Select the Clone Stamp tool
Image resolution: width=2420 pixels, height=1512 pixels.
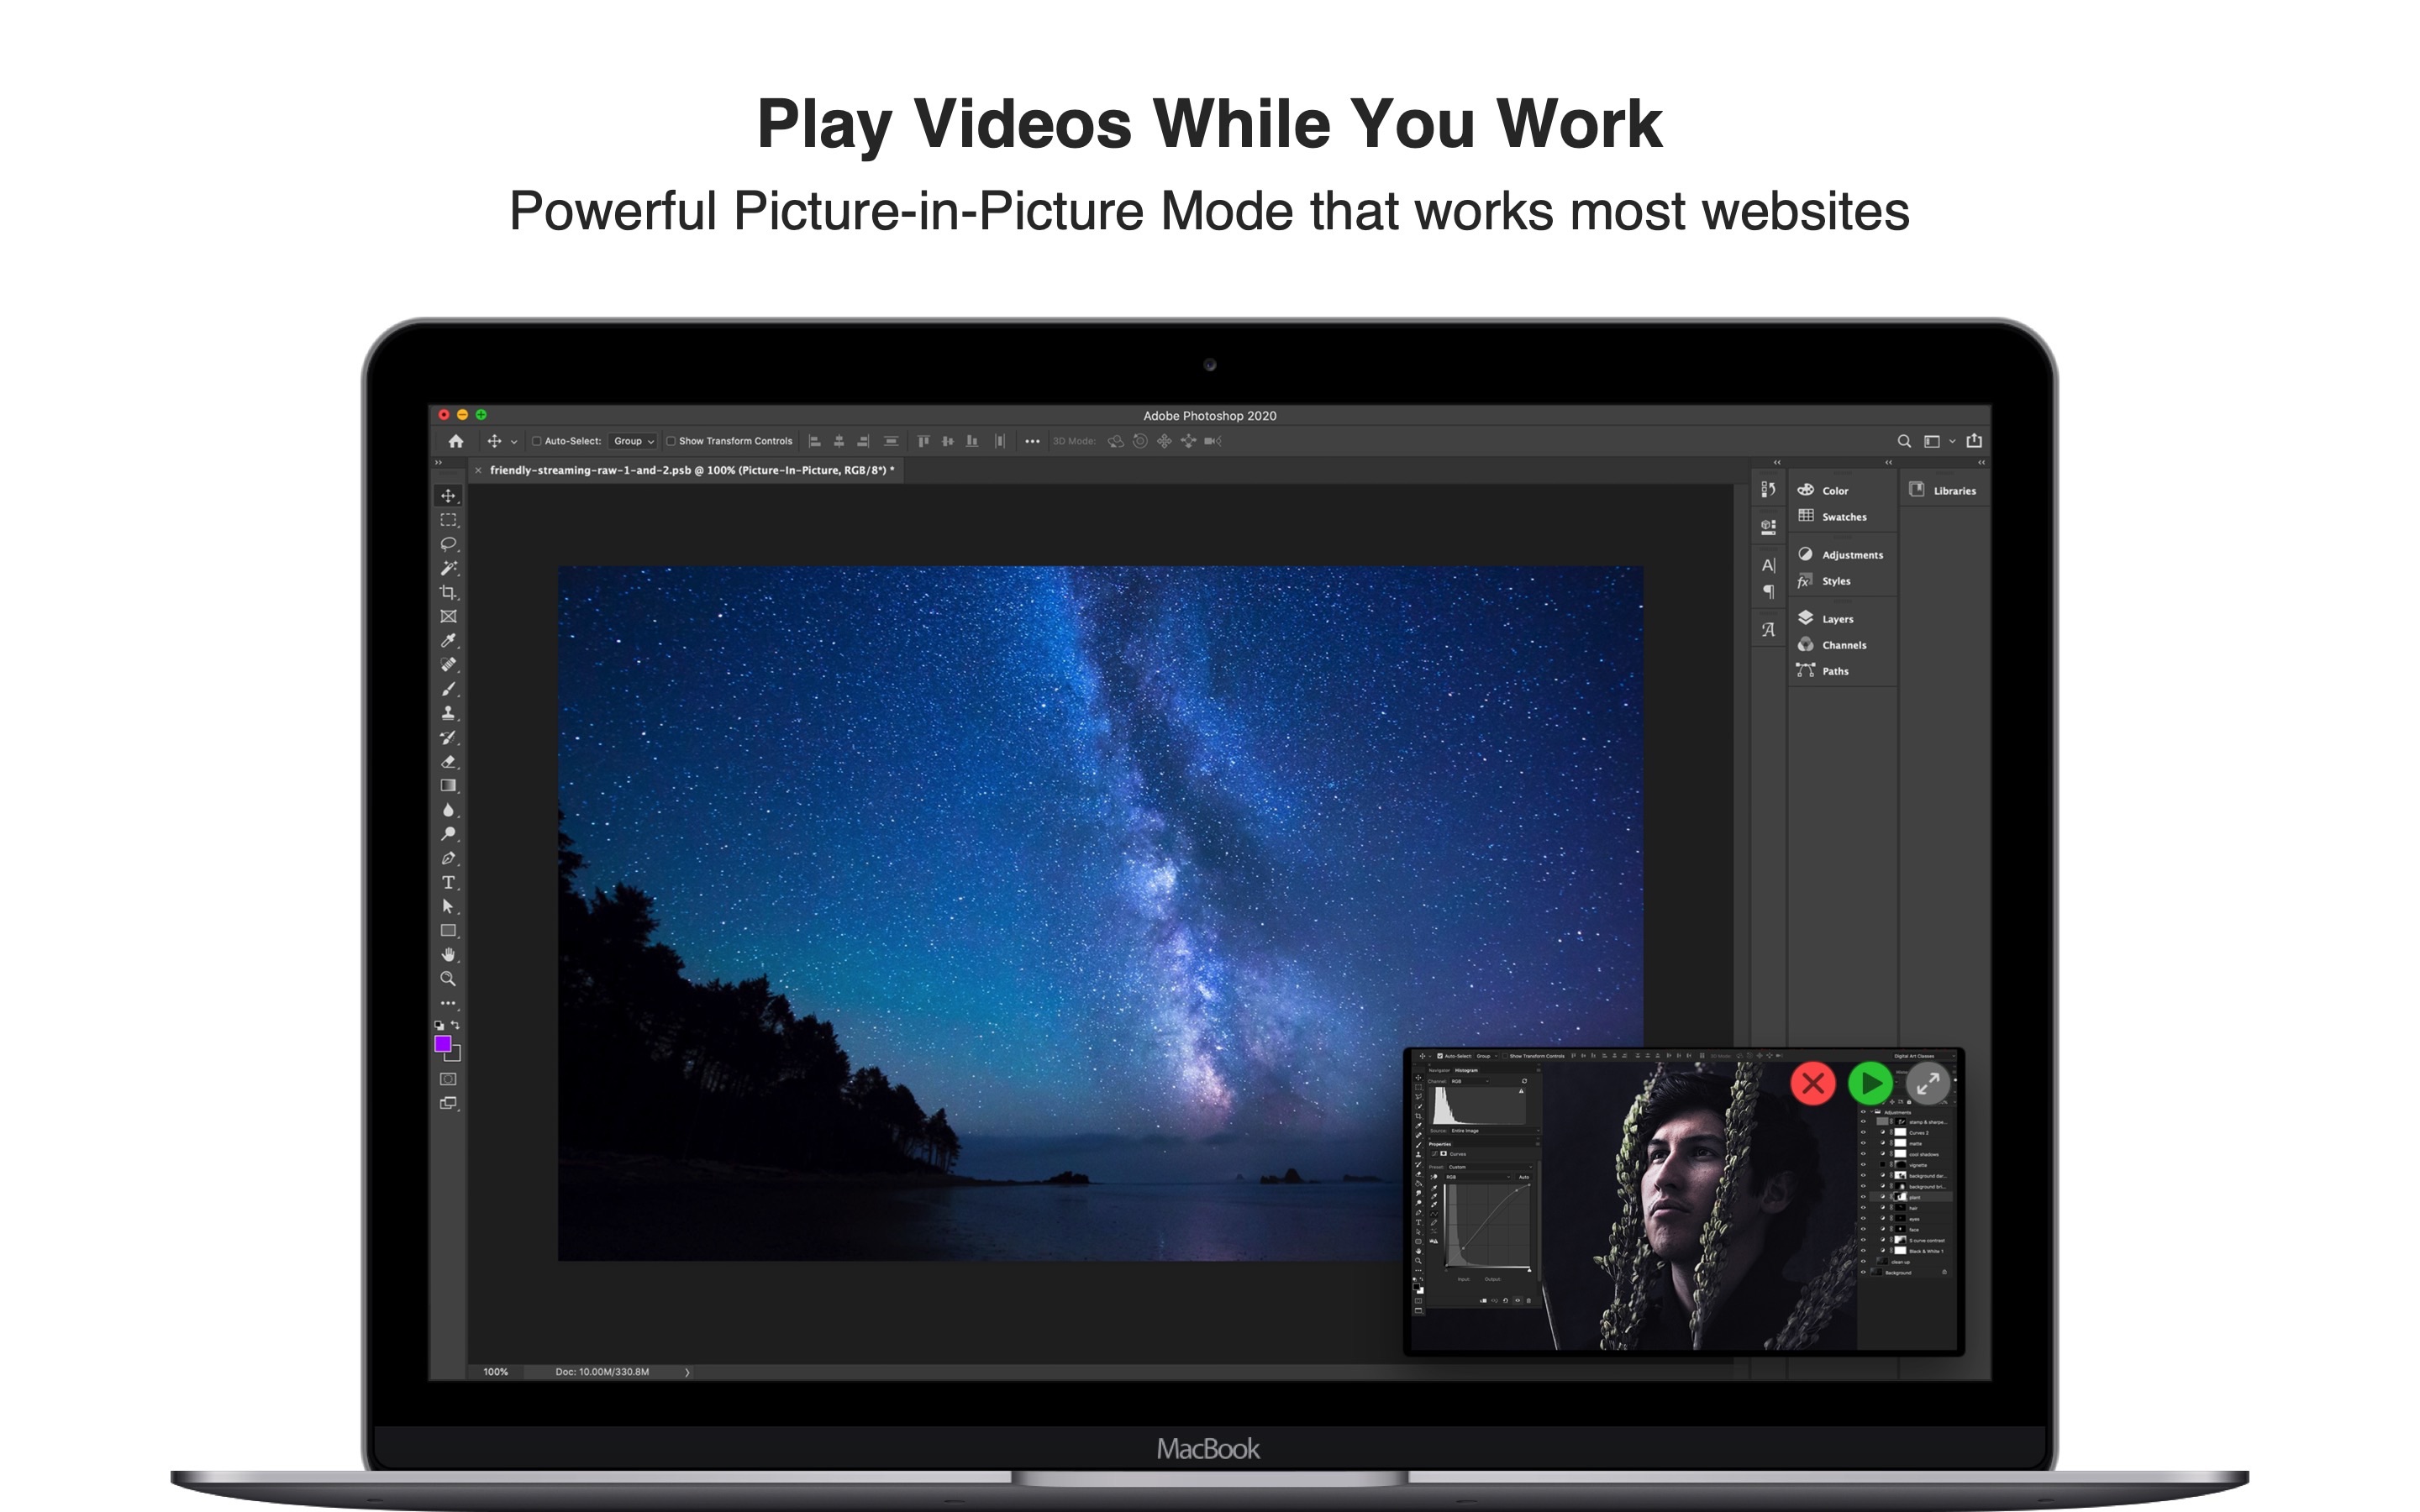[x=448, y=713]
